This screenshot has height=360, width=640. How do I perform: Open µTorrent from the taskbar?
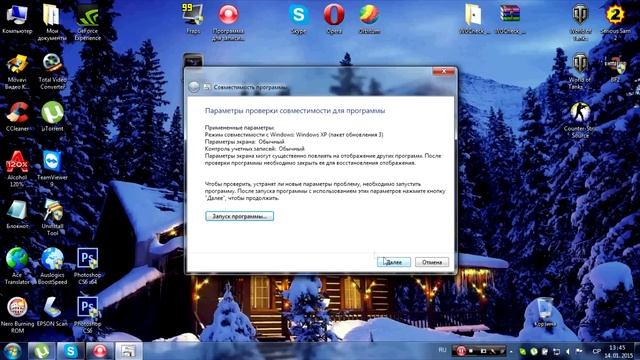42,351
